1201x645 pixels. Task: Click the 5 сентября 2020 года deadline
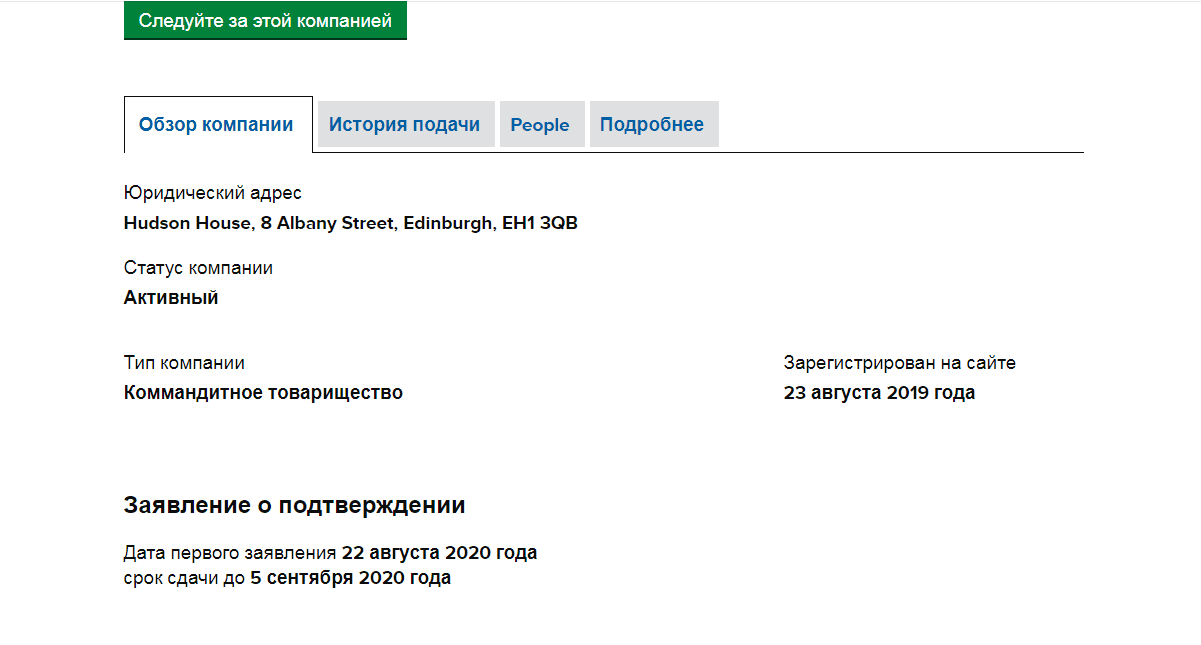[x=350, y=578]
